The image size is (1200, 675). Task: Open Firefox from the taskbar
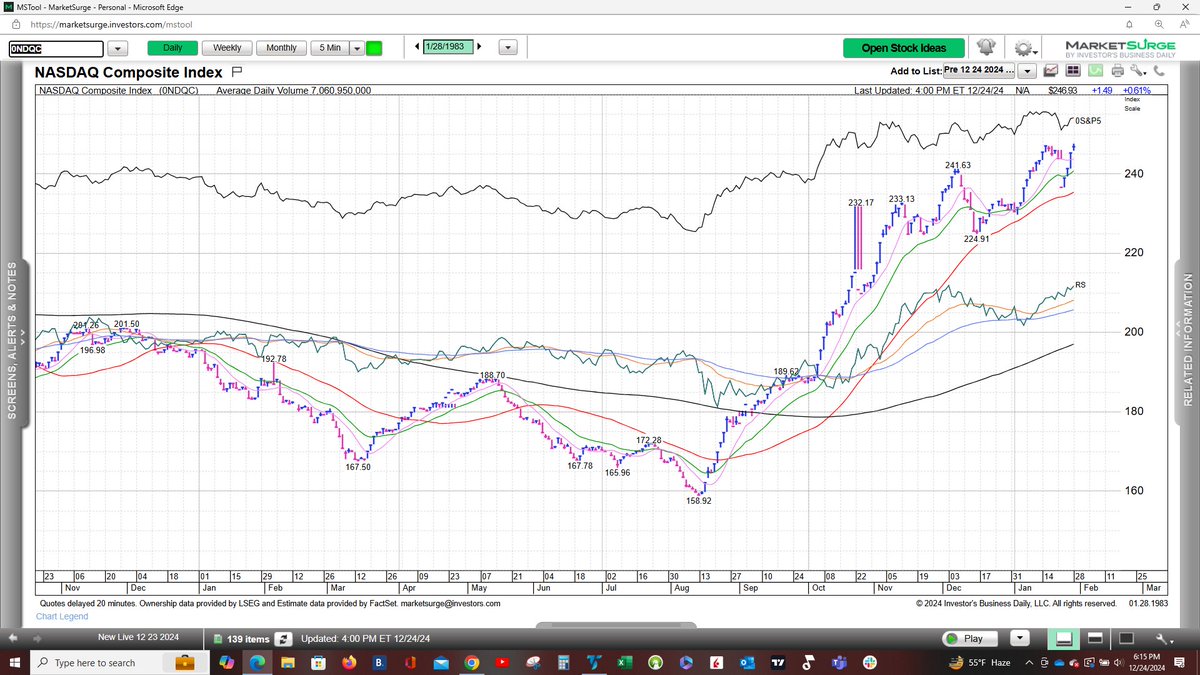tap(349, 662)
